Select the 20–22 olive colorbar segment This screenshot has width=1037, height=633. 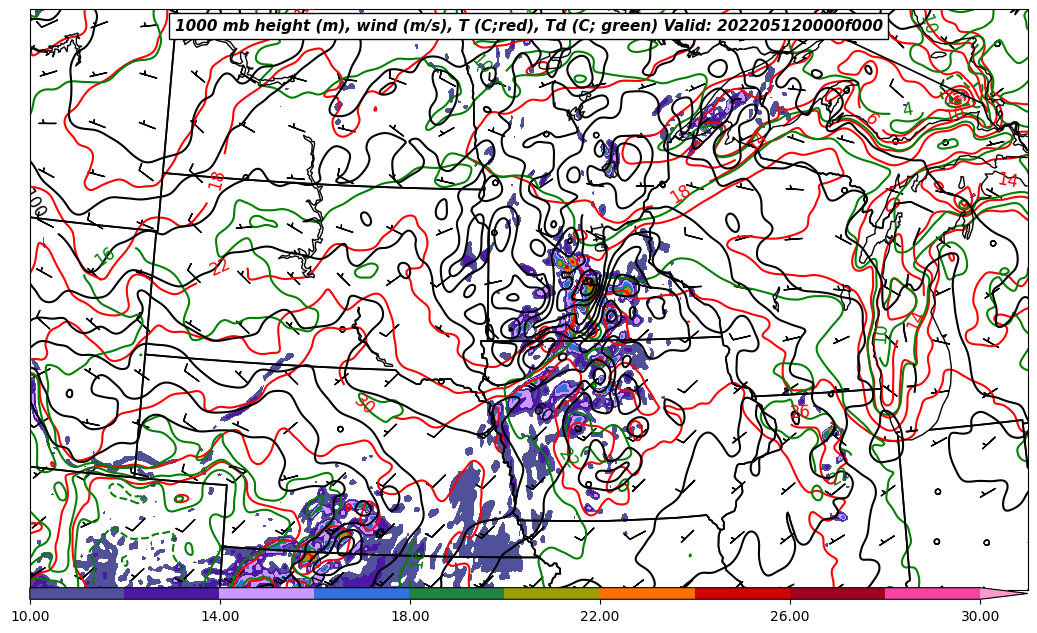click(552, 593)
